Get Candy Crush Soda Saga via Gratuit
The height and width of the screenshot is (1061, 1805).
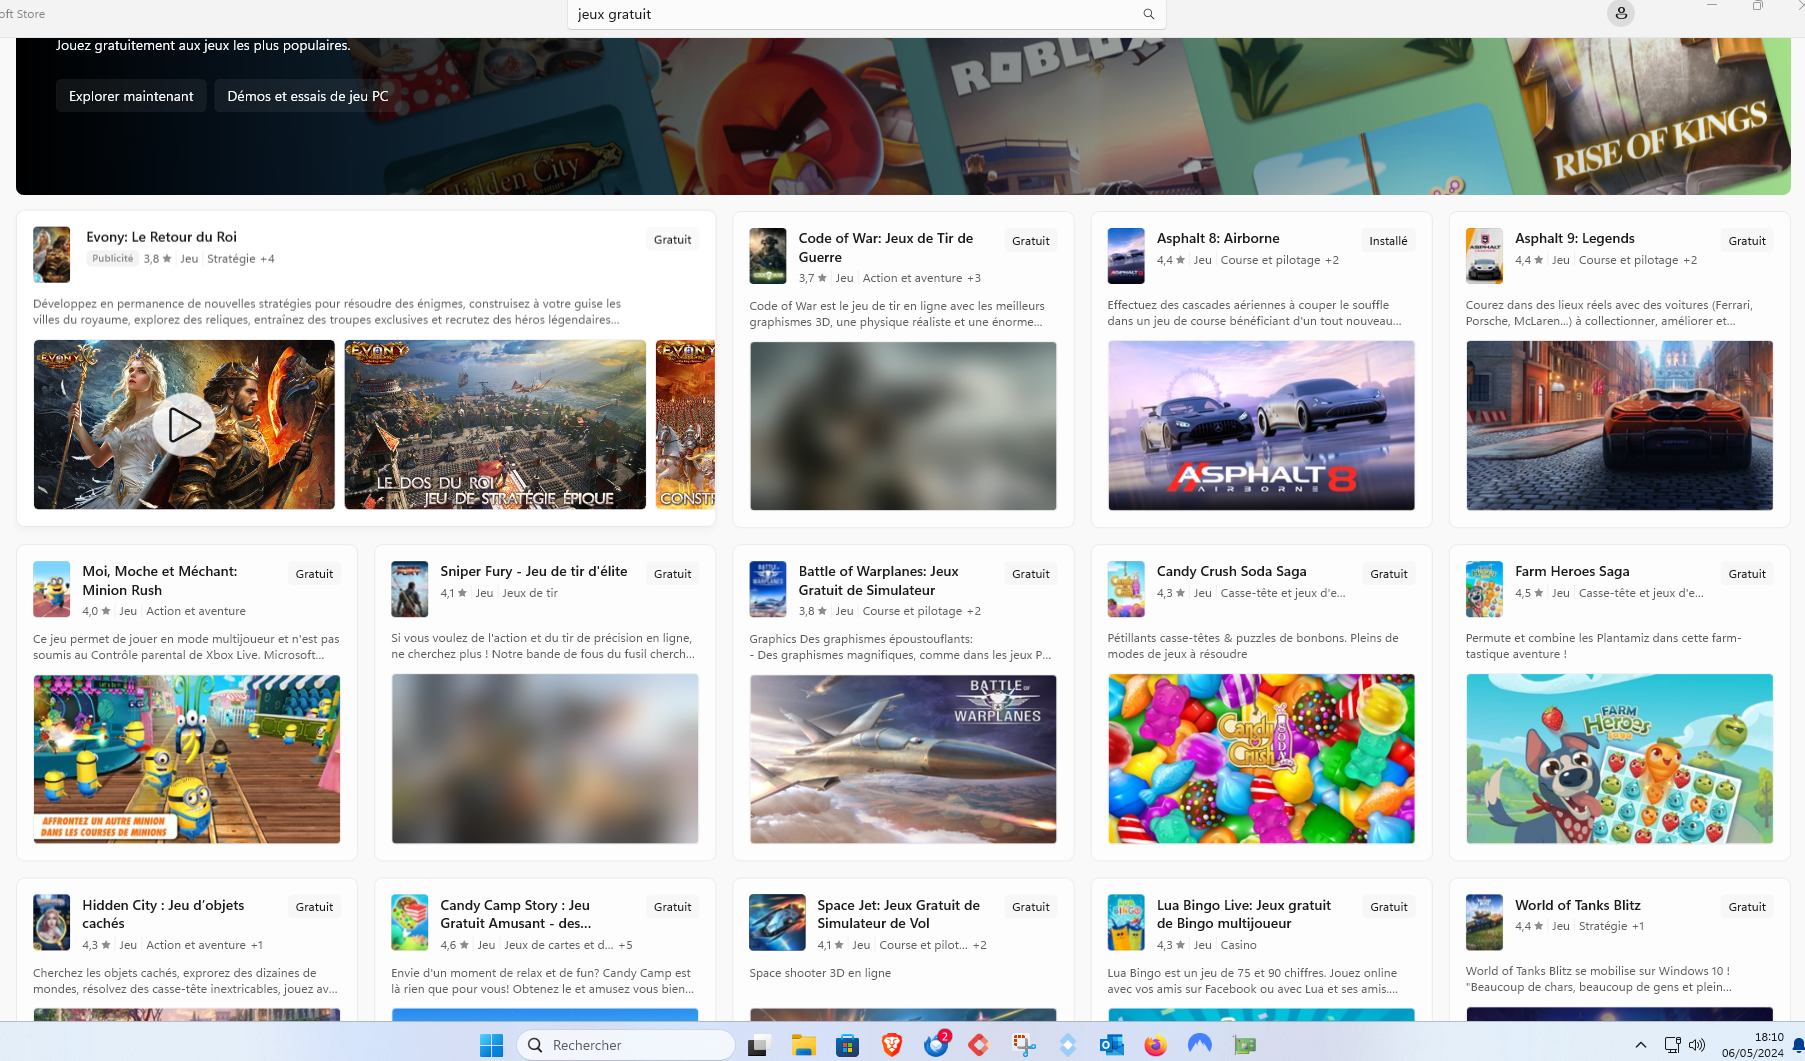(x=1388, y=574)
